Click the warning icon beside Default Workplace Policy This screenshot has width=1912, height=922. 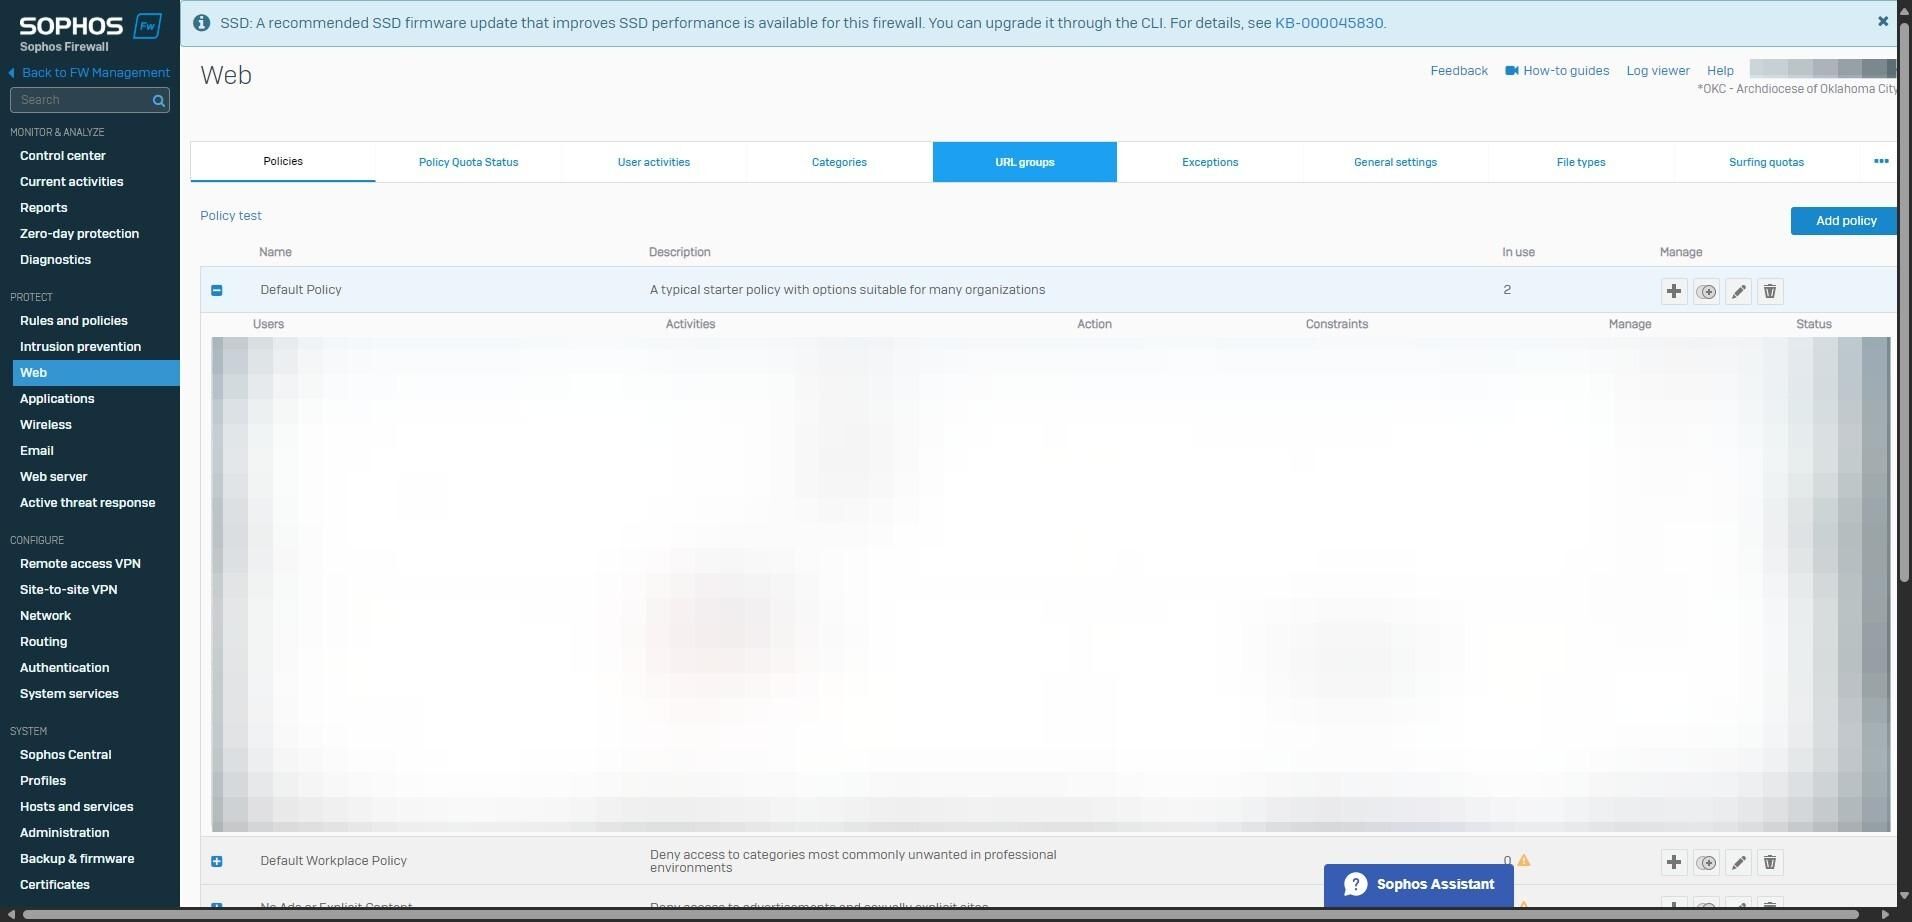pyautogui.click(x=1524, y=860)
